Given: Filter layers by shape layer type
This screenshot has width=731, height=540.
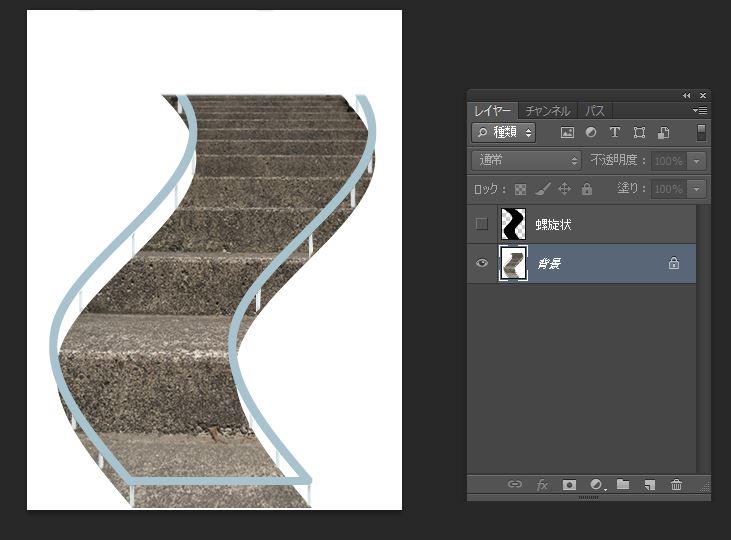Looking at the screenshot, I should [638, 132].
